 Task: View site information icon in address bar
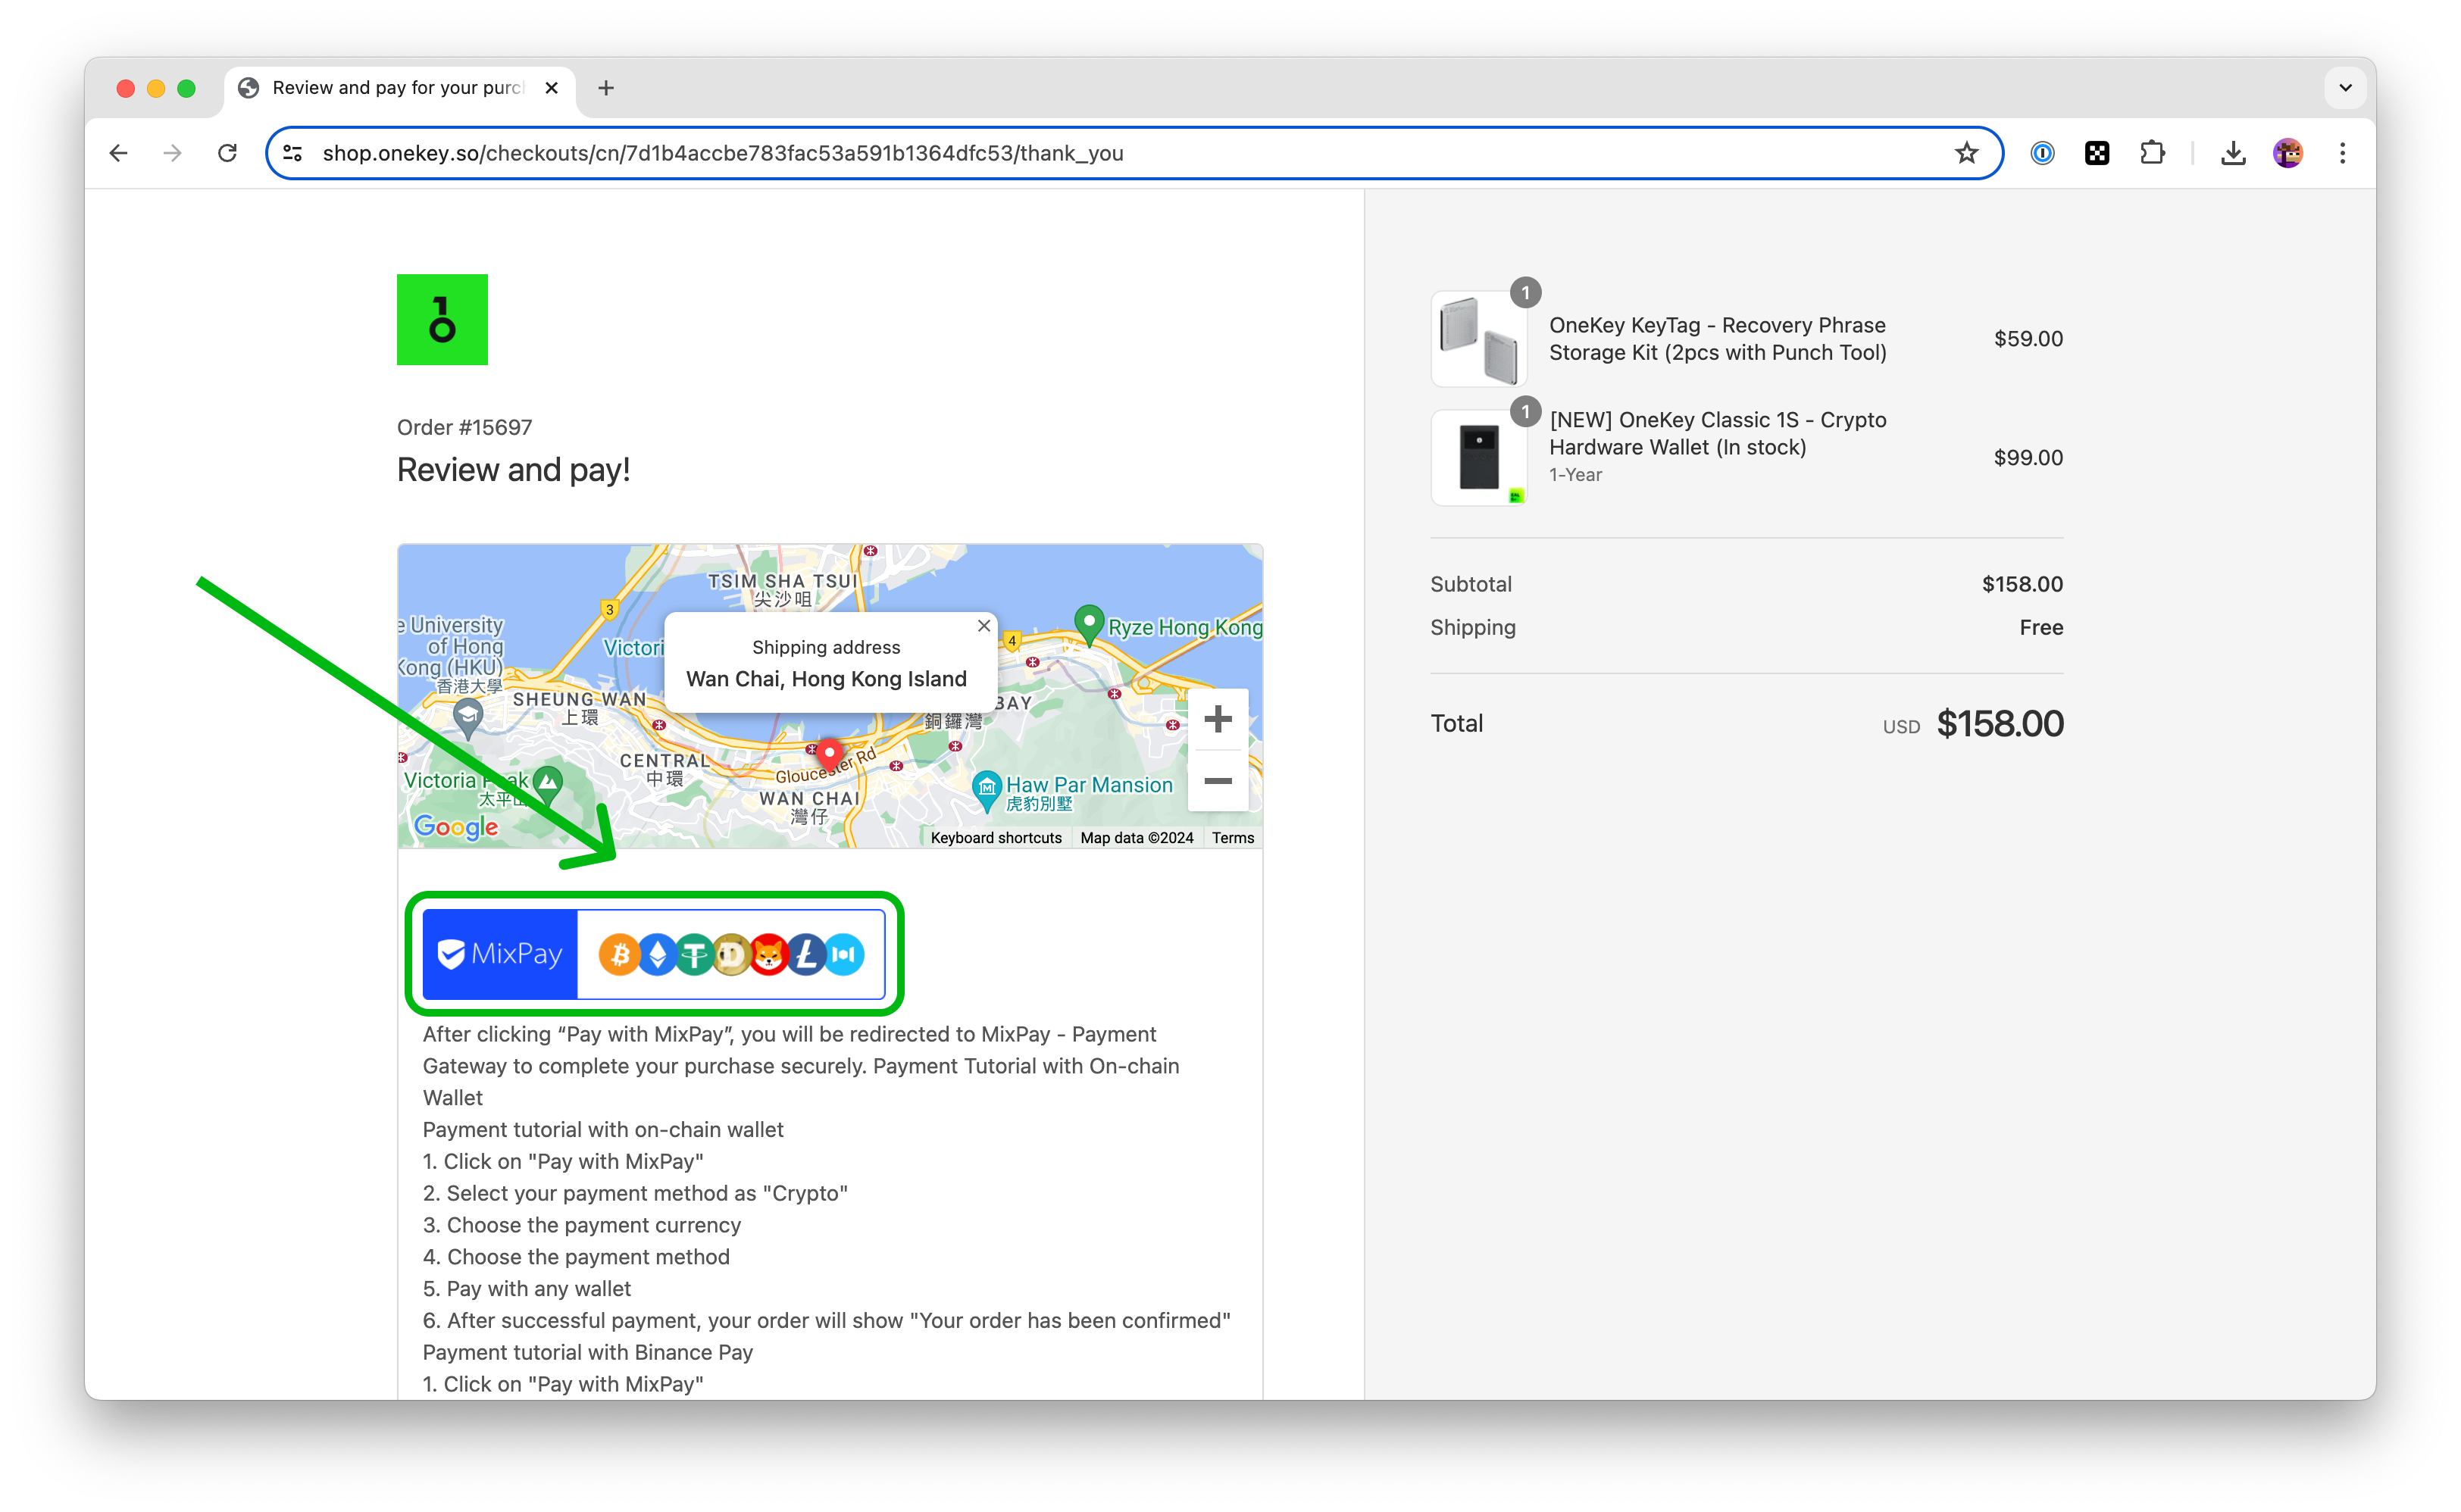point(292,153)
